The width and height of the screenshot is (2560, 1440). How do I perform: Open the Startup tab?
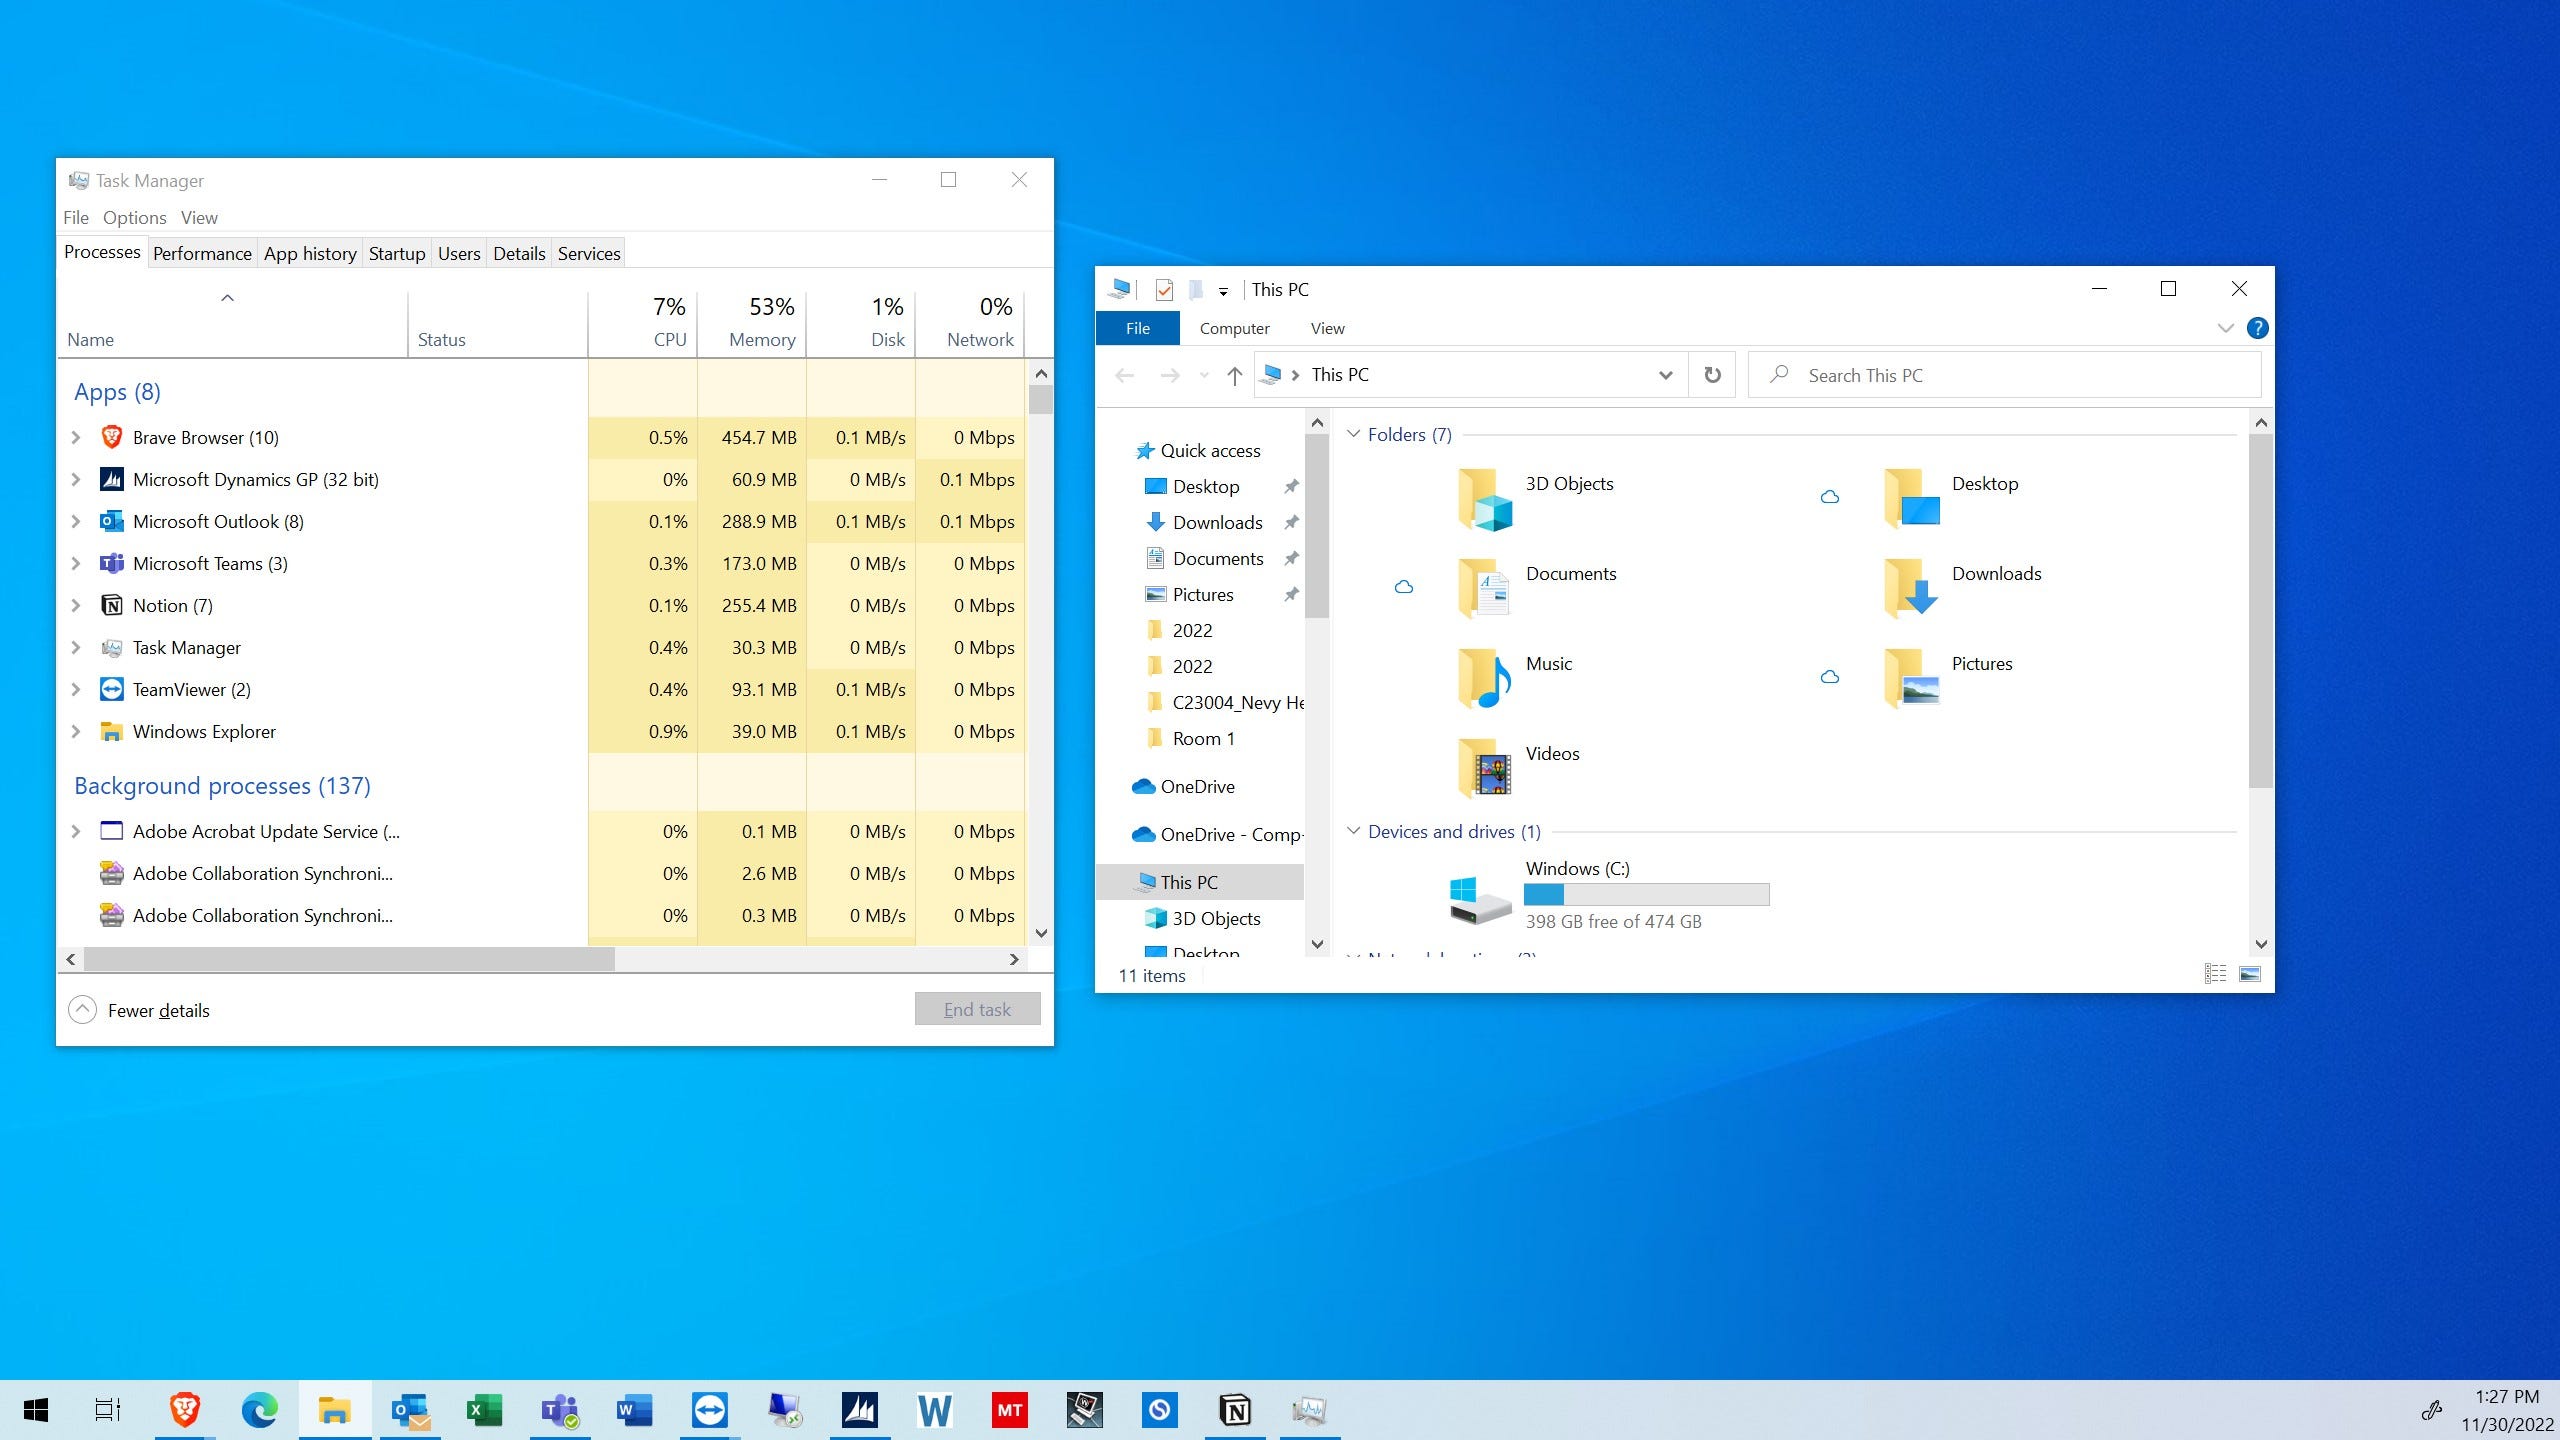(x=397, y=253)
